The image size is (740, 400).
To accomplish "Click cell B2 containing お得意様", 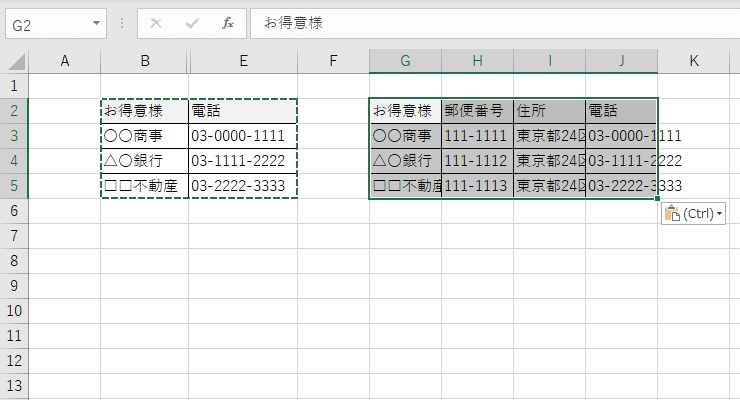I will click(145, 111).
